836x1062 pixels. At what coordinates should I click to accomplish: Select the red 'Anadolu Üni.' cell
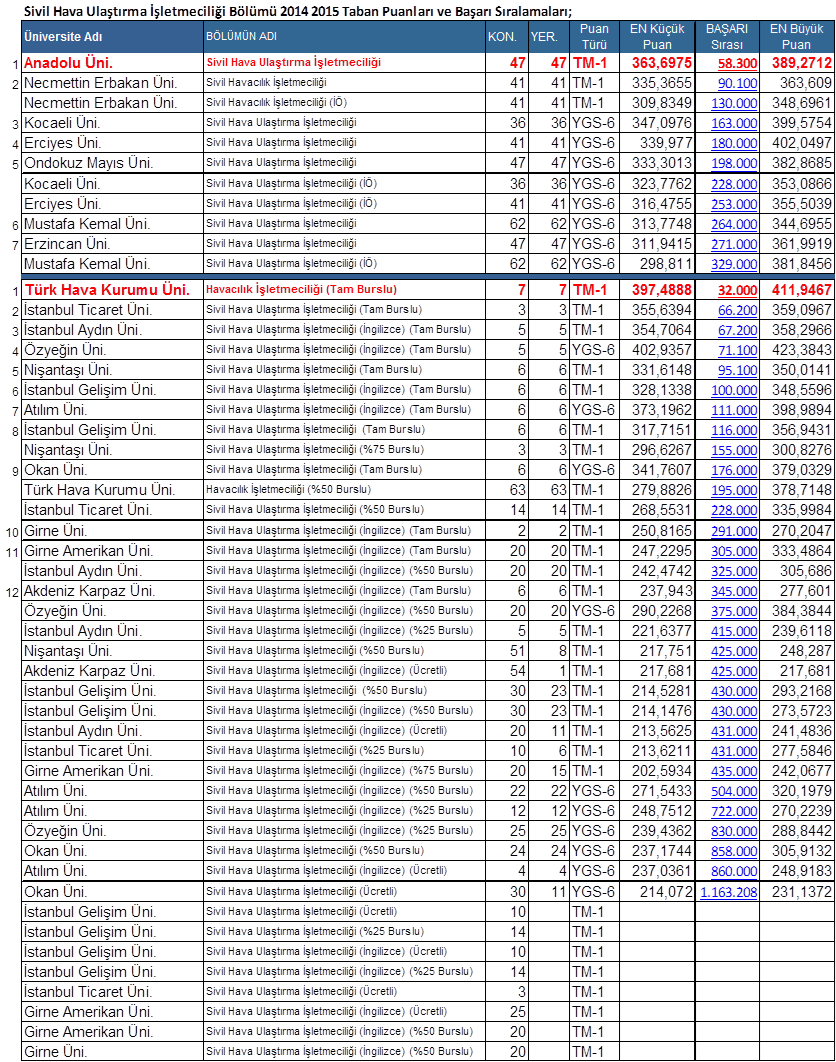click(112, 63)
